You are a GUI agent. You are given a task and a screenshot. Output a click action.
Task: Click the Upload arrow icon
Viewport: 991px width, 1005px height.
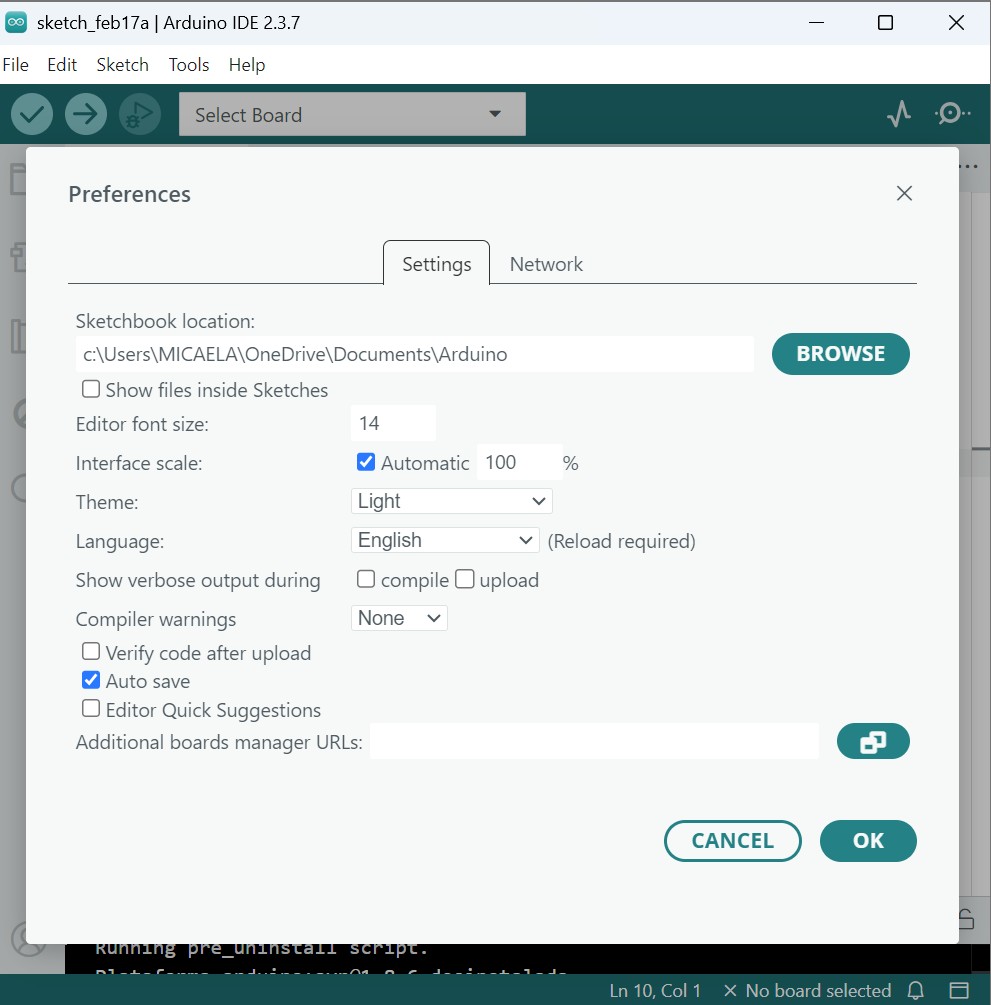[x=85, y=113]
